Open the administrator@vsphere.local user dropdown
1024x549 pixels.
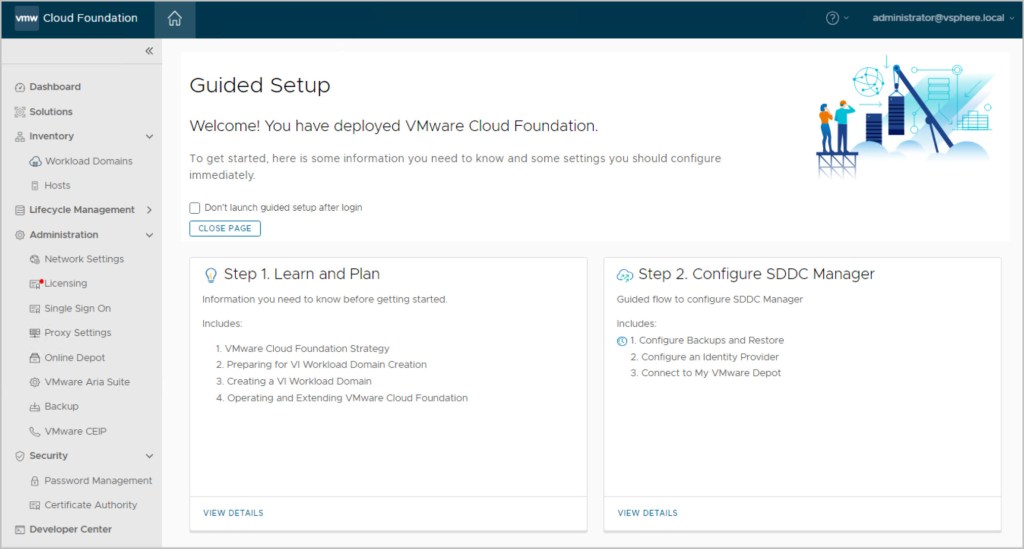942,18
